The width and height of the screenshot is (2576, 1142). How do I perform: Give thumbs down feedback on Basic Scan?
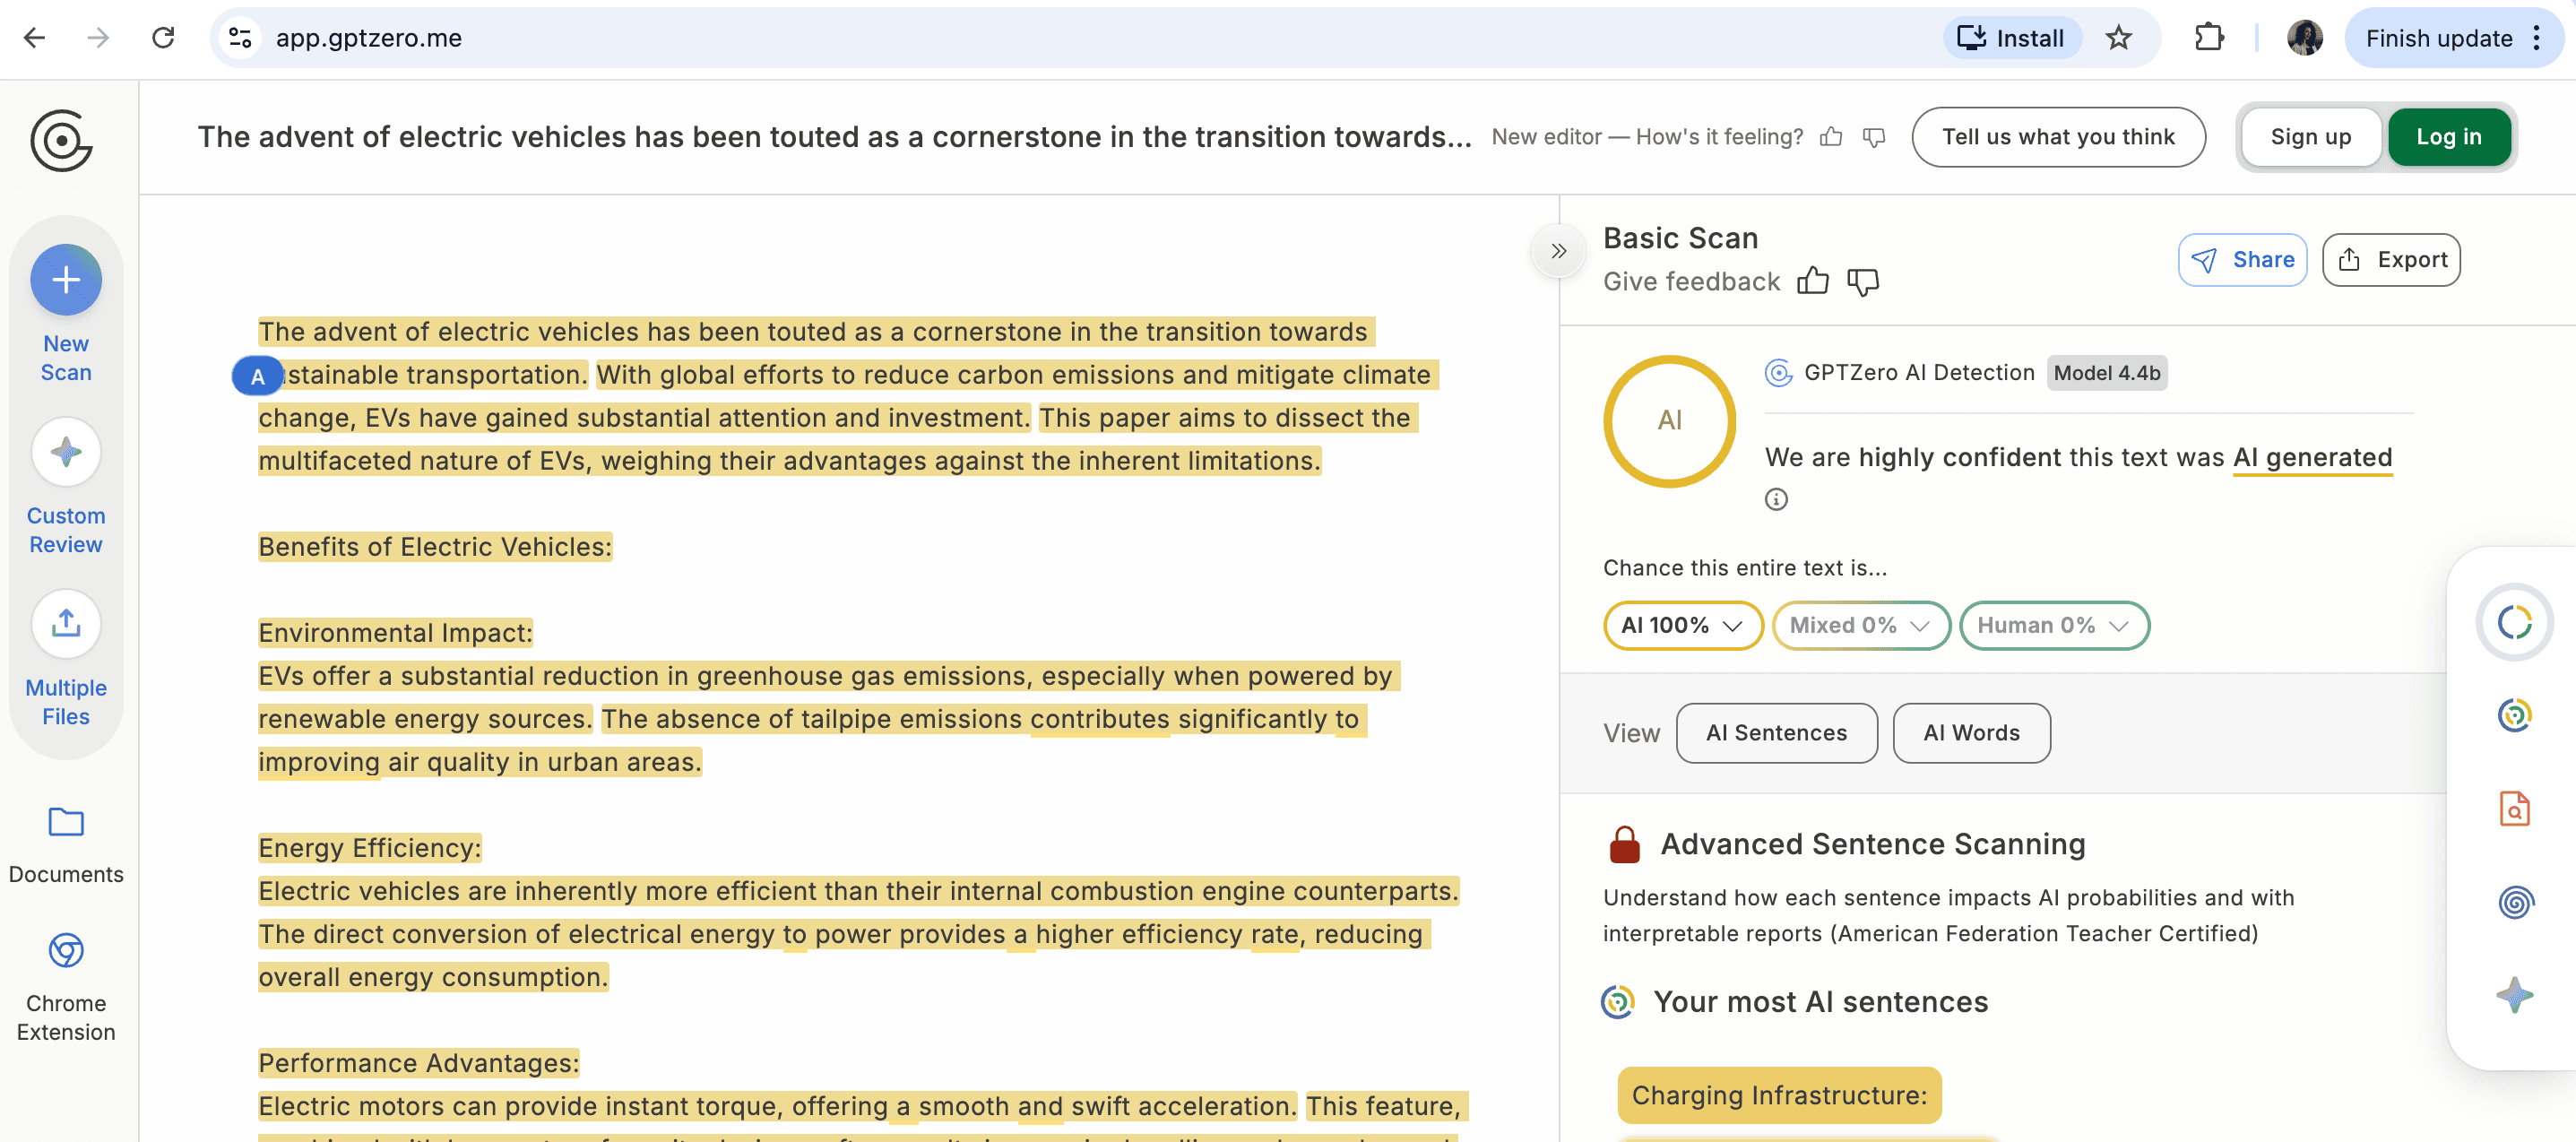click(1863, 282)
